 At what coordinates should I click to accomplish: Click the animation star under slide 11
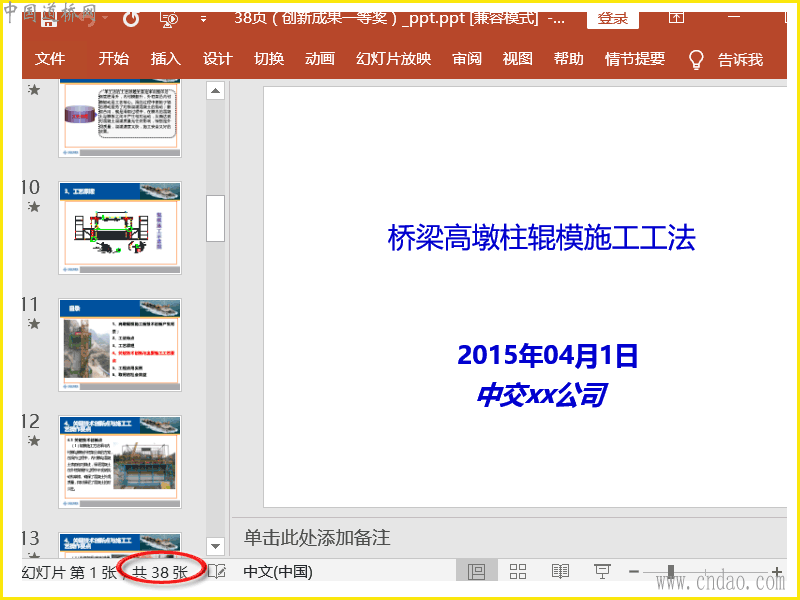click(34, 323)
